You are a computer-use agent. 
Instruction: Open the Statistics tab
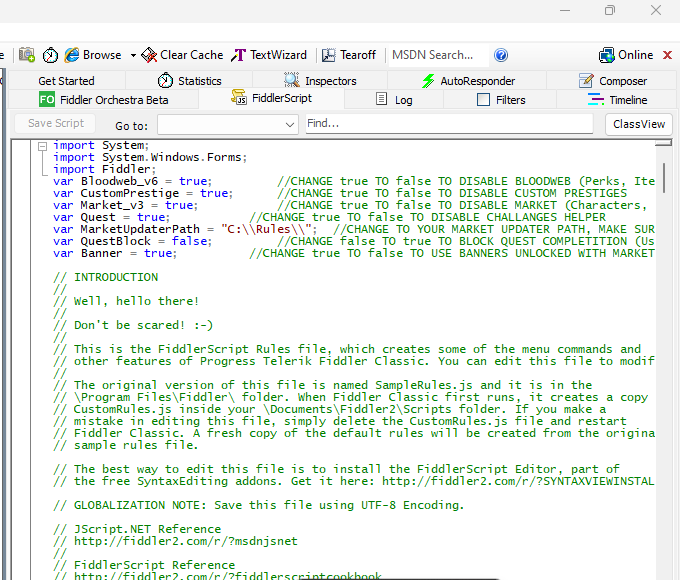pos(190,81)
